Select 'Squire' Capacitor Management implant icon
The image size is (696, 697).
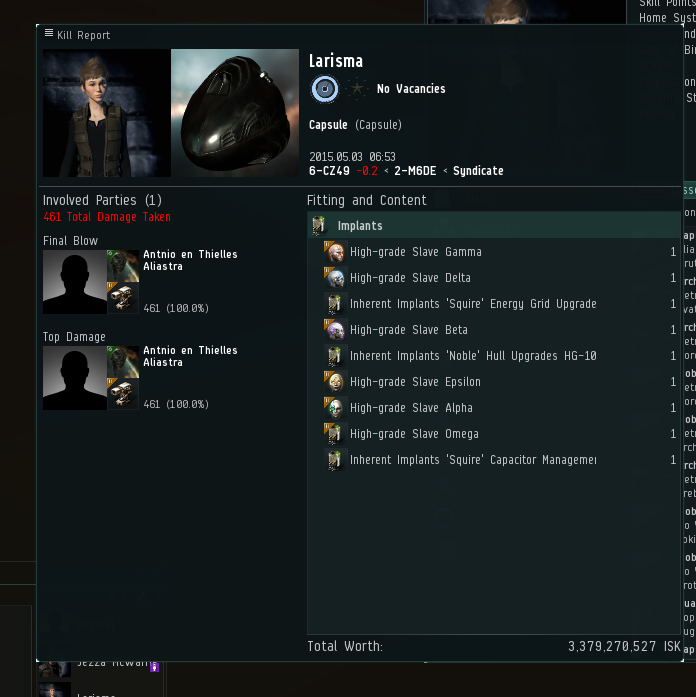[335, 460]
